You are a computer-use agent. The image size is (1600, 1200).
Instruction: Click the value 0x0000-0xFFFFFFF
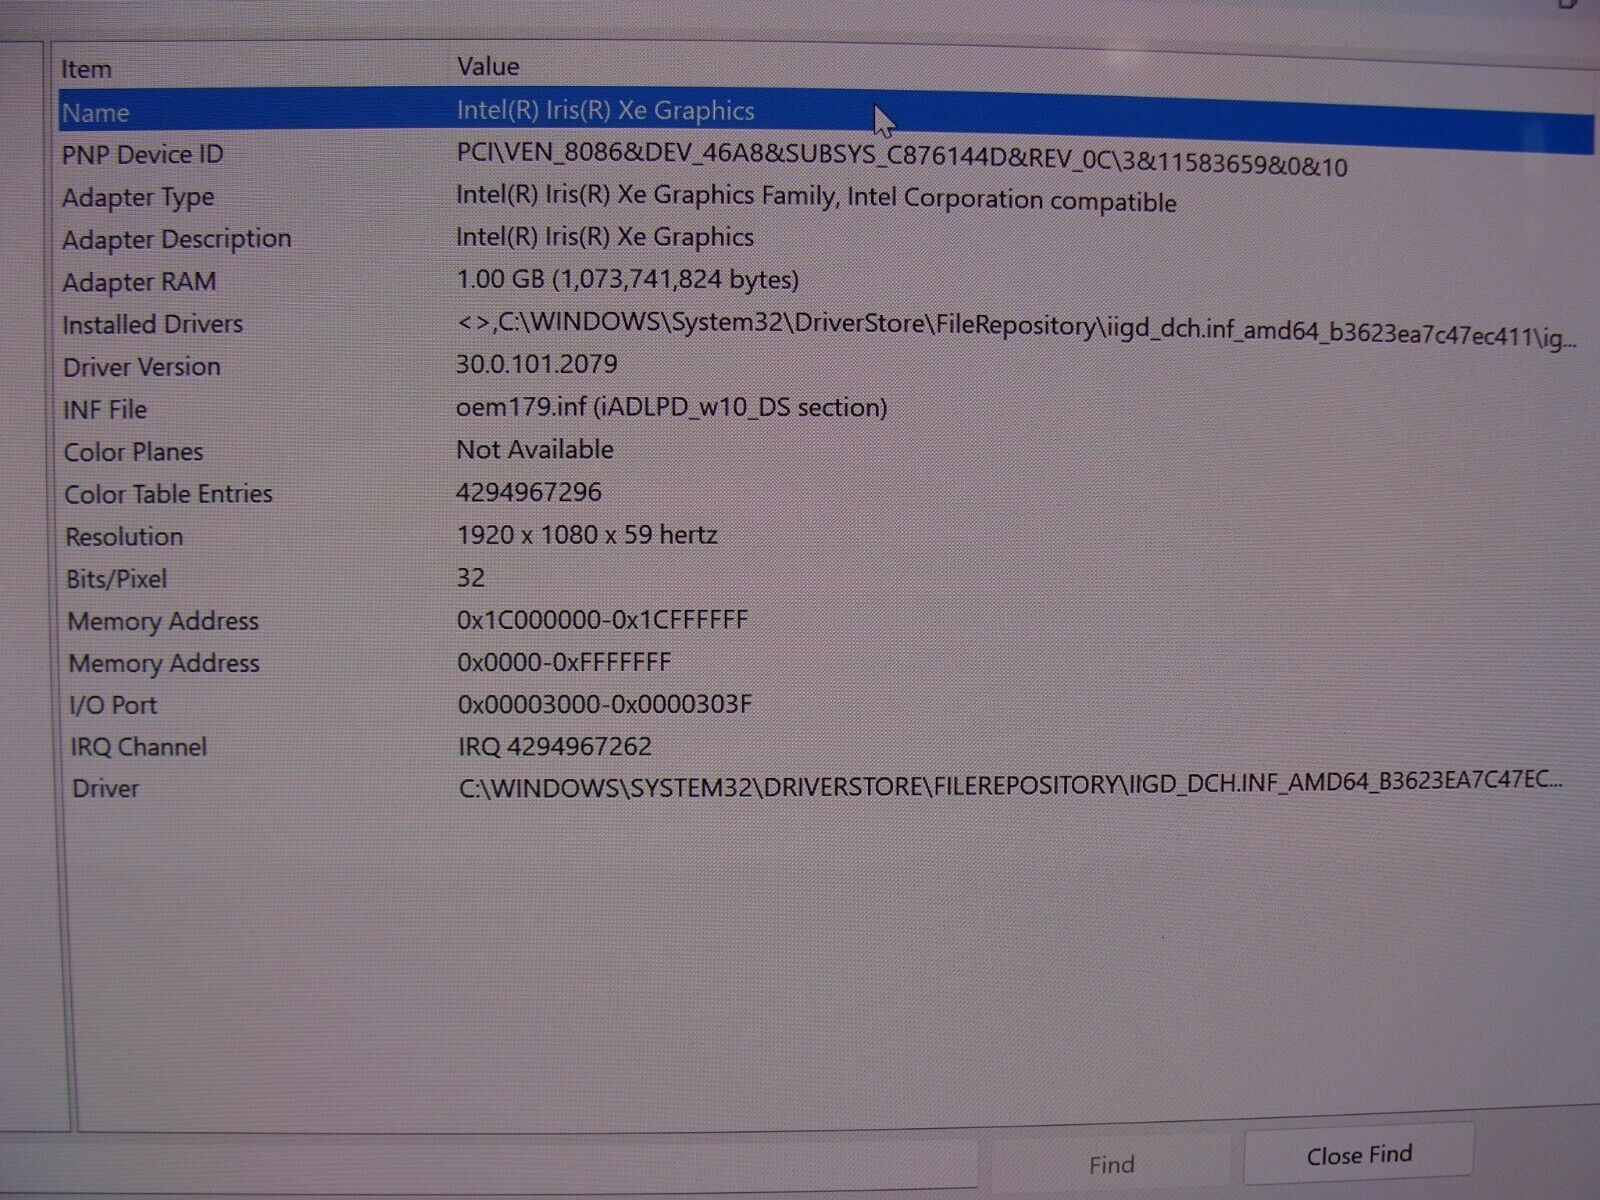point(564,662)
